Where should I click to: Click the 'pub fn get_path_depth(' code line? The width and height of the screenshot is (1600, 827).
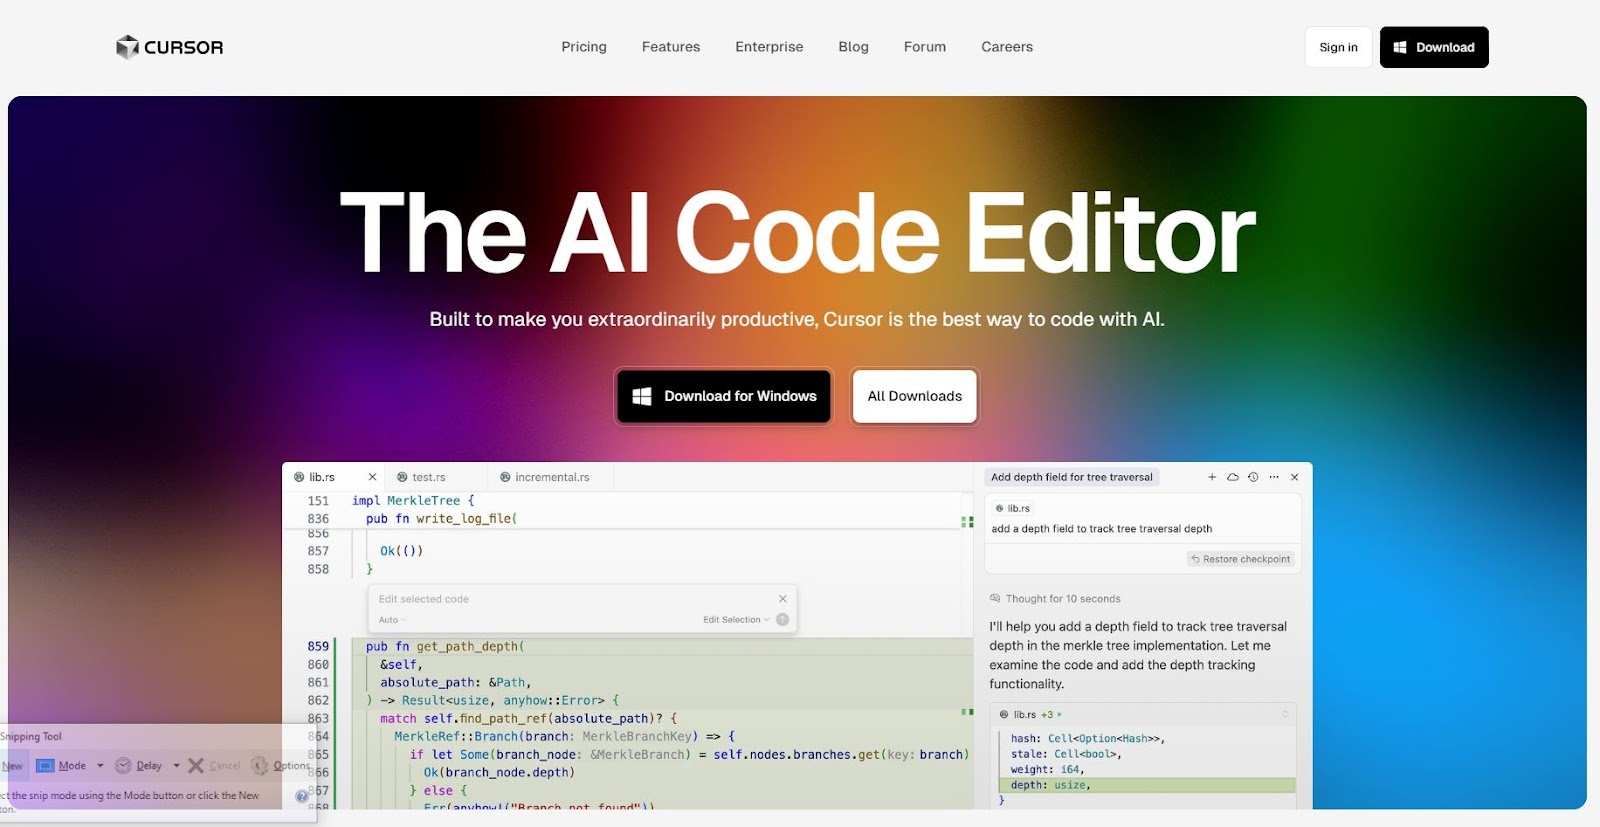click(445, 646)
